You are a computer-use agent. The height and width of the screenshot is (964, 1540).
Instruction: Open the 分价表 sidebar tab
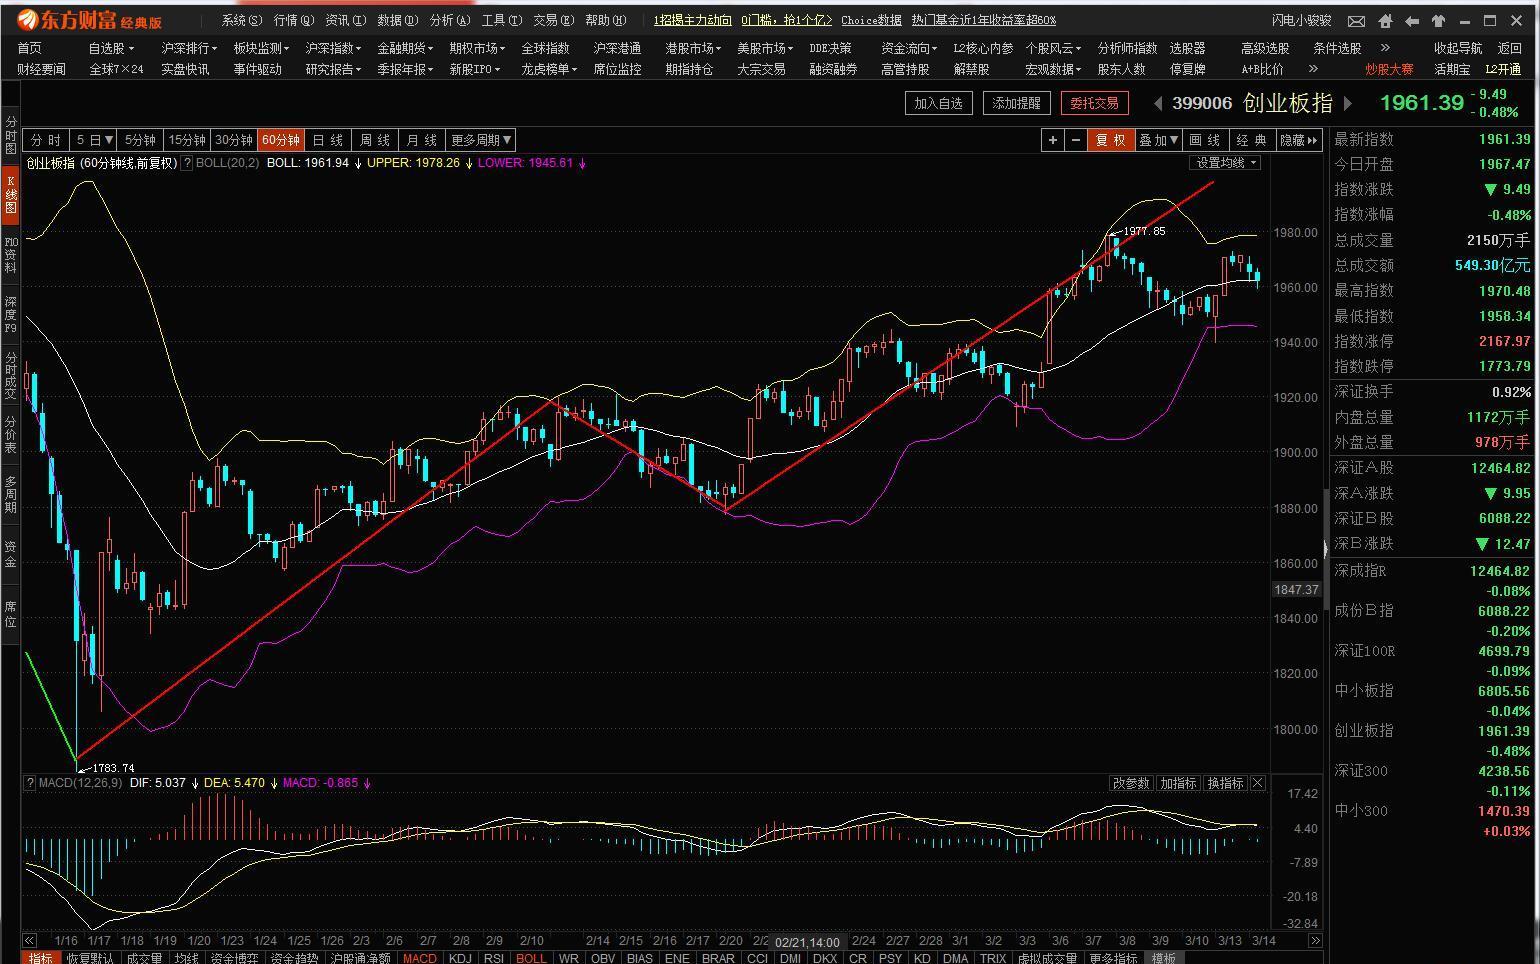pos(11,435)
